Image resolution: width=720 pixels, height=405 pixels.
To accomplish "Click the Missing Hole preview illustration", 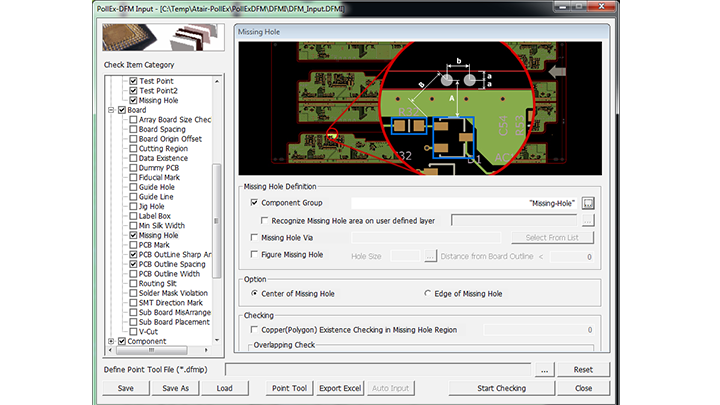I will (420, 105).
